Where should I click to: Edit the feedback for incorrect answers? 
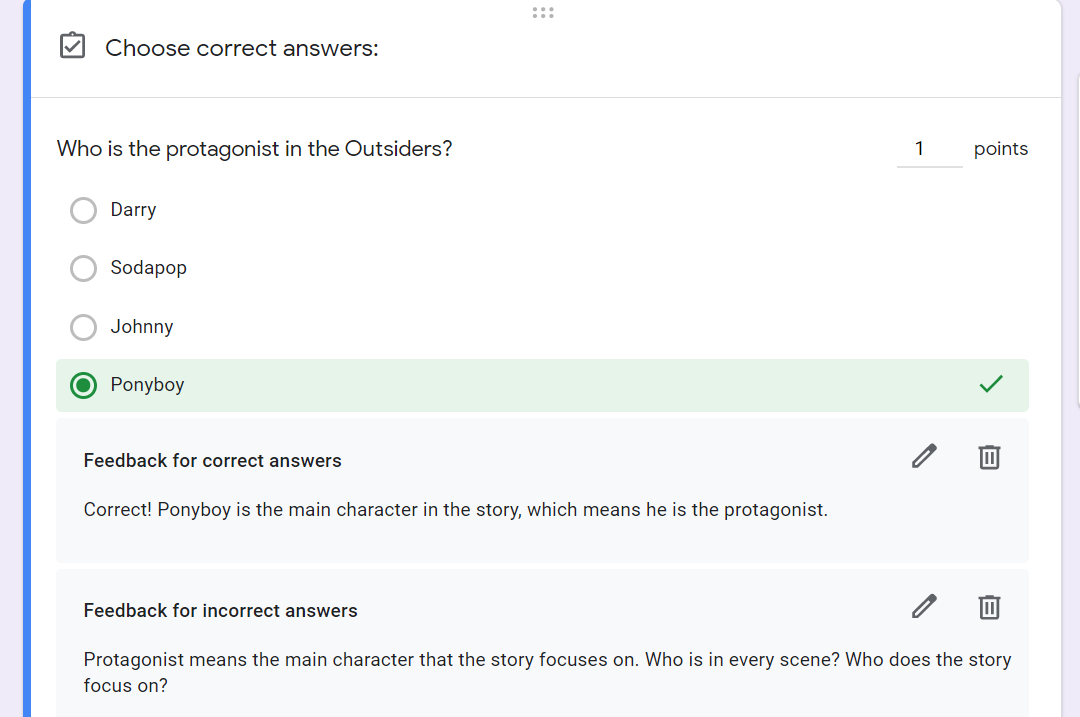[x=925, y=607]
